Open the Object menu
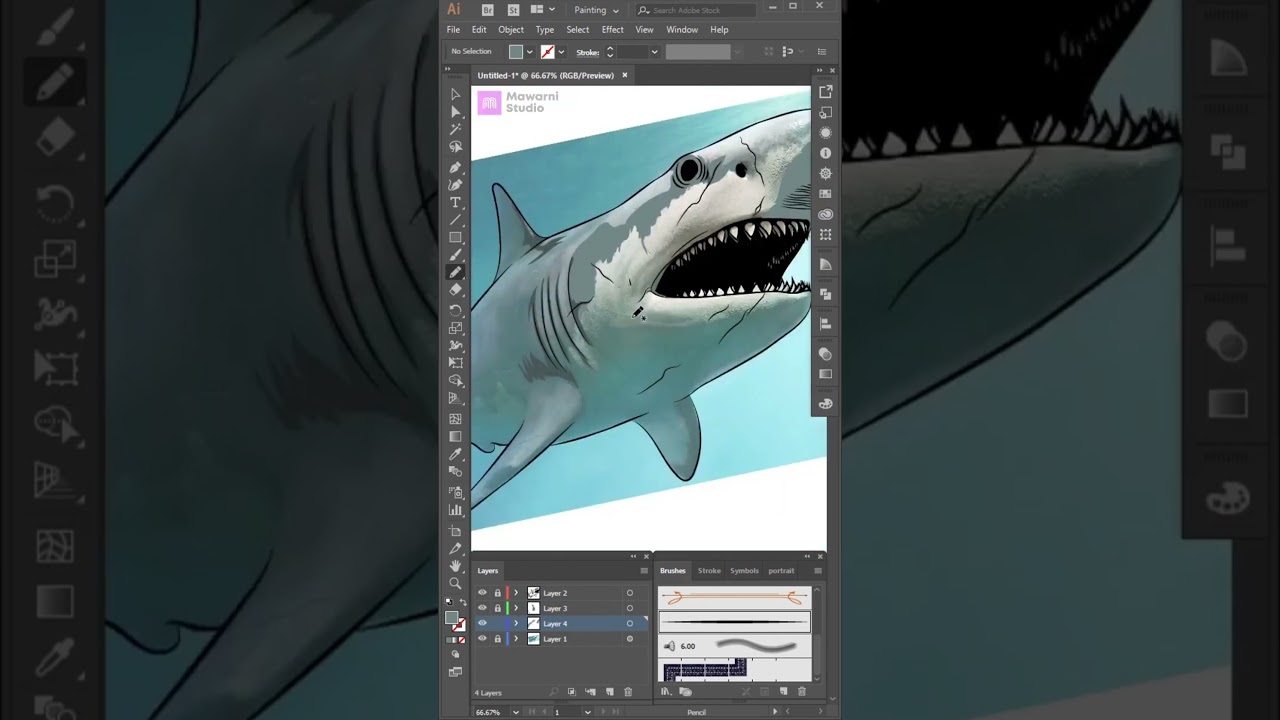This screenshot has height=720, width=1280. [511, 30]
